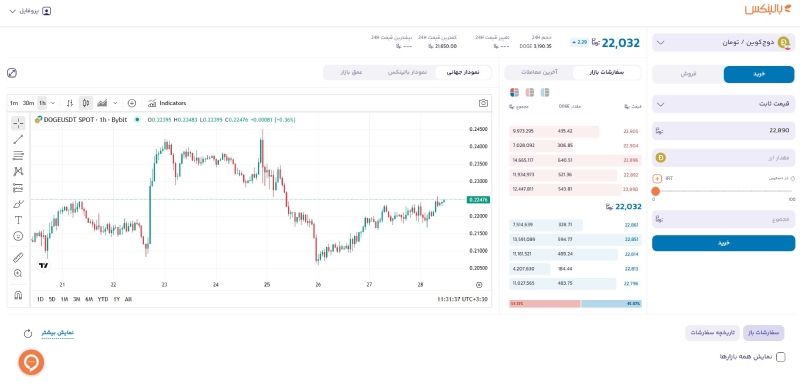Open chart price scale settings gear
The image size is (800, 383).
(479, 285)
